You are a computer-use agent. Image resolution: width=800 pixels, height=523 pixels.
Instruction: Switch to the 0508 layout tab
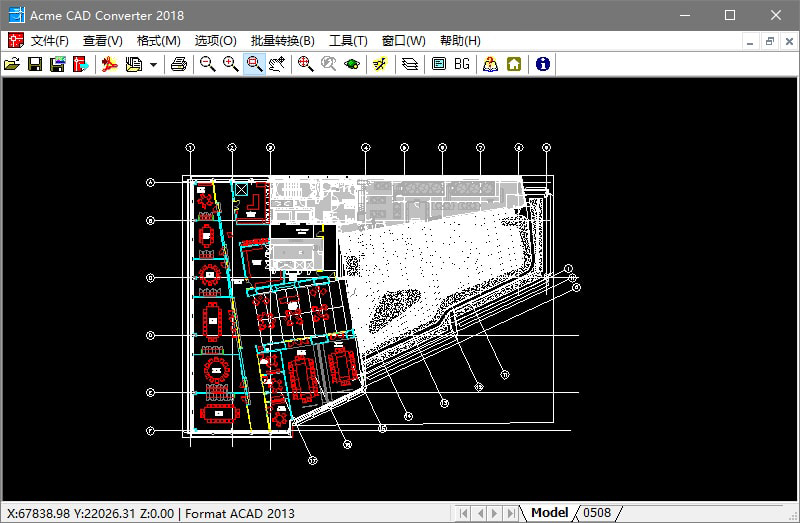(x=597, y=513)
